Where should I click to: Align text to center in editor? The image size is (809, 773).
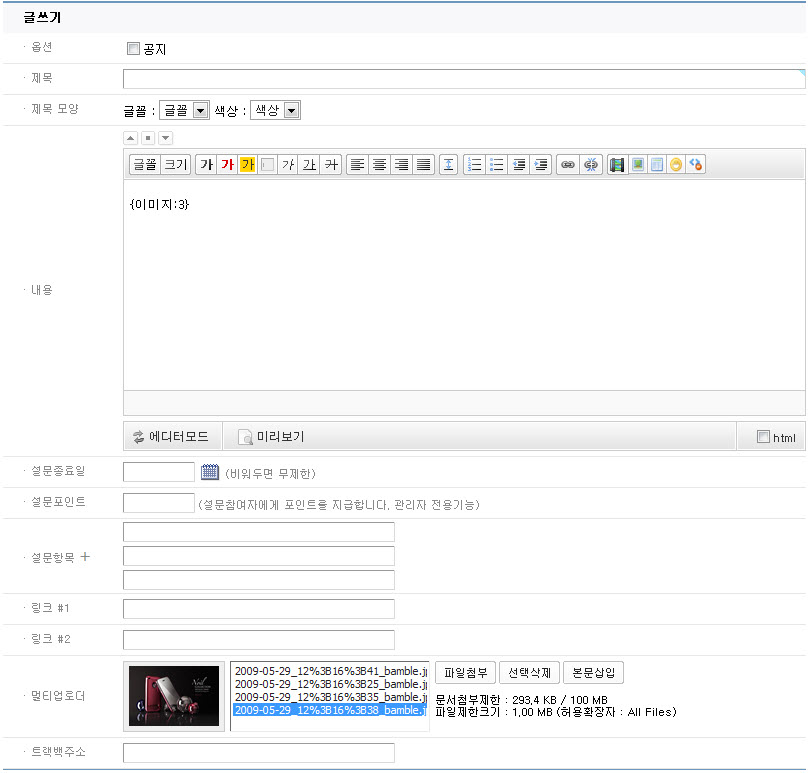(380, 165)
